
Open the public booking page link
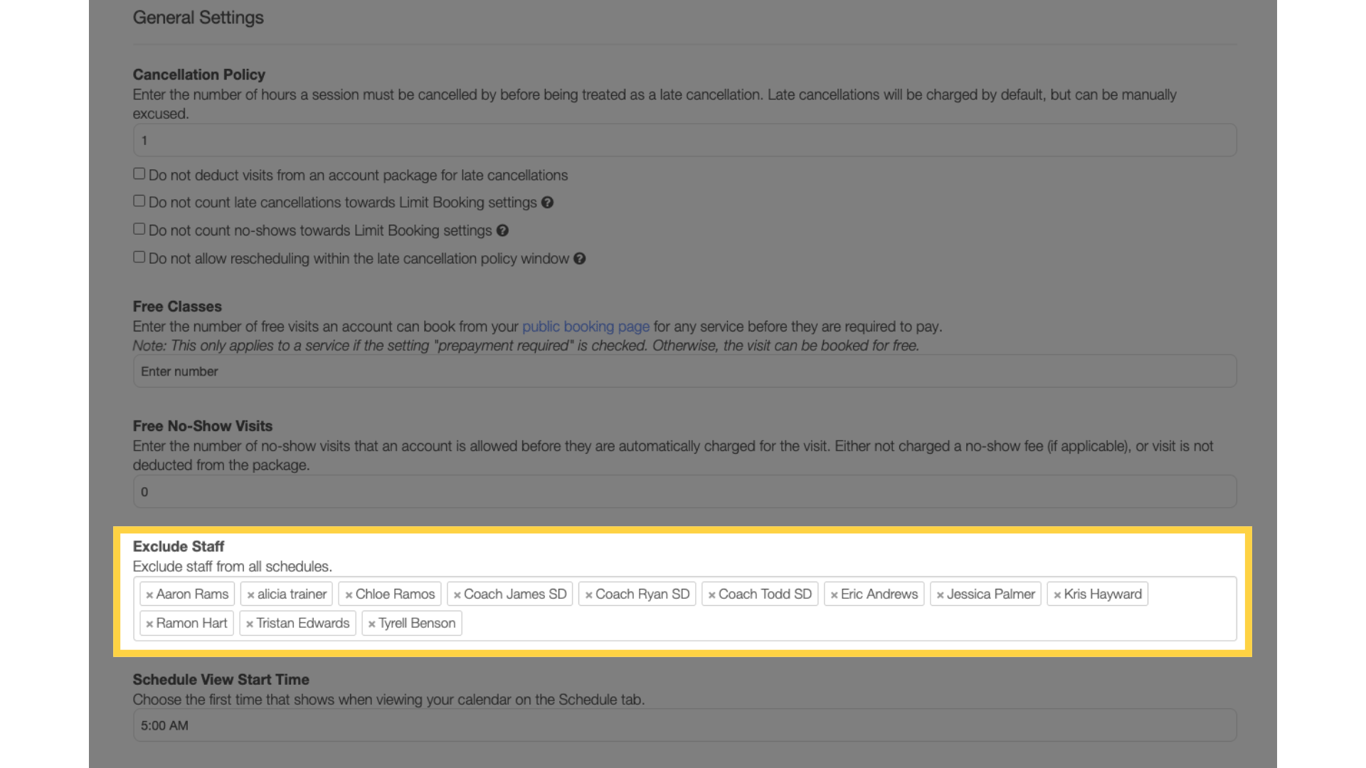(586, 326)
